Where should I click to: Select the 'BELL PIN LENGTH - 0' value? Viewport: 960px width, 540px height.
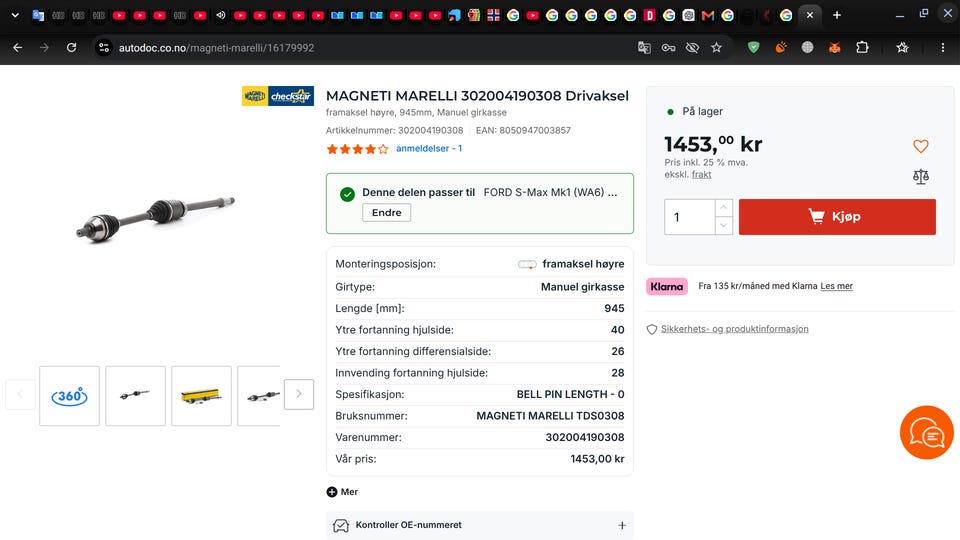[571, 394]
